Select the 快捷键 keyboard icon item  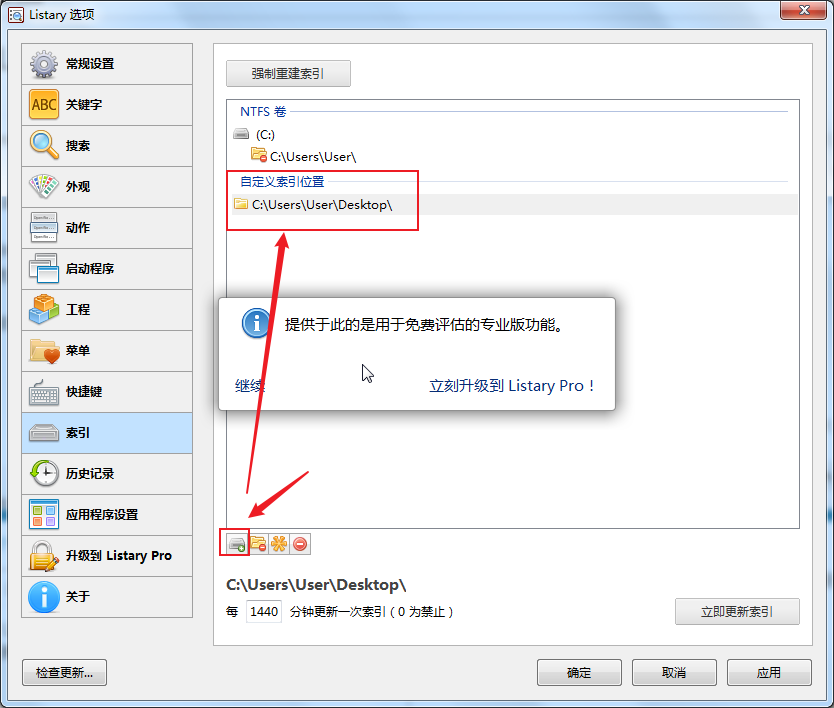(x=107, y=392)
